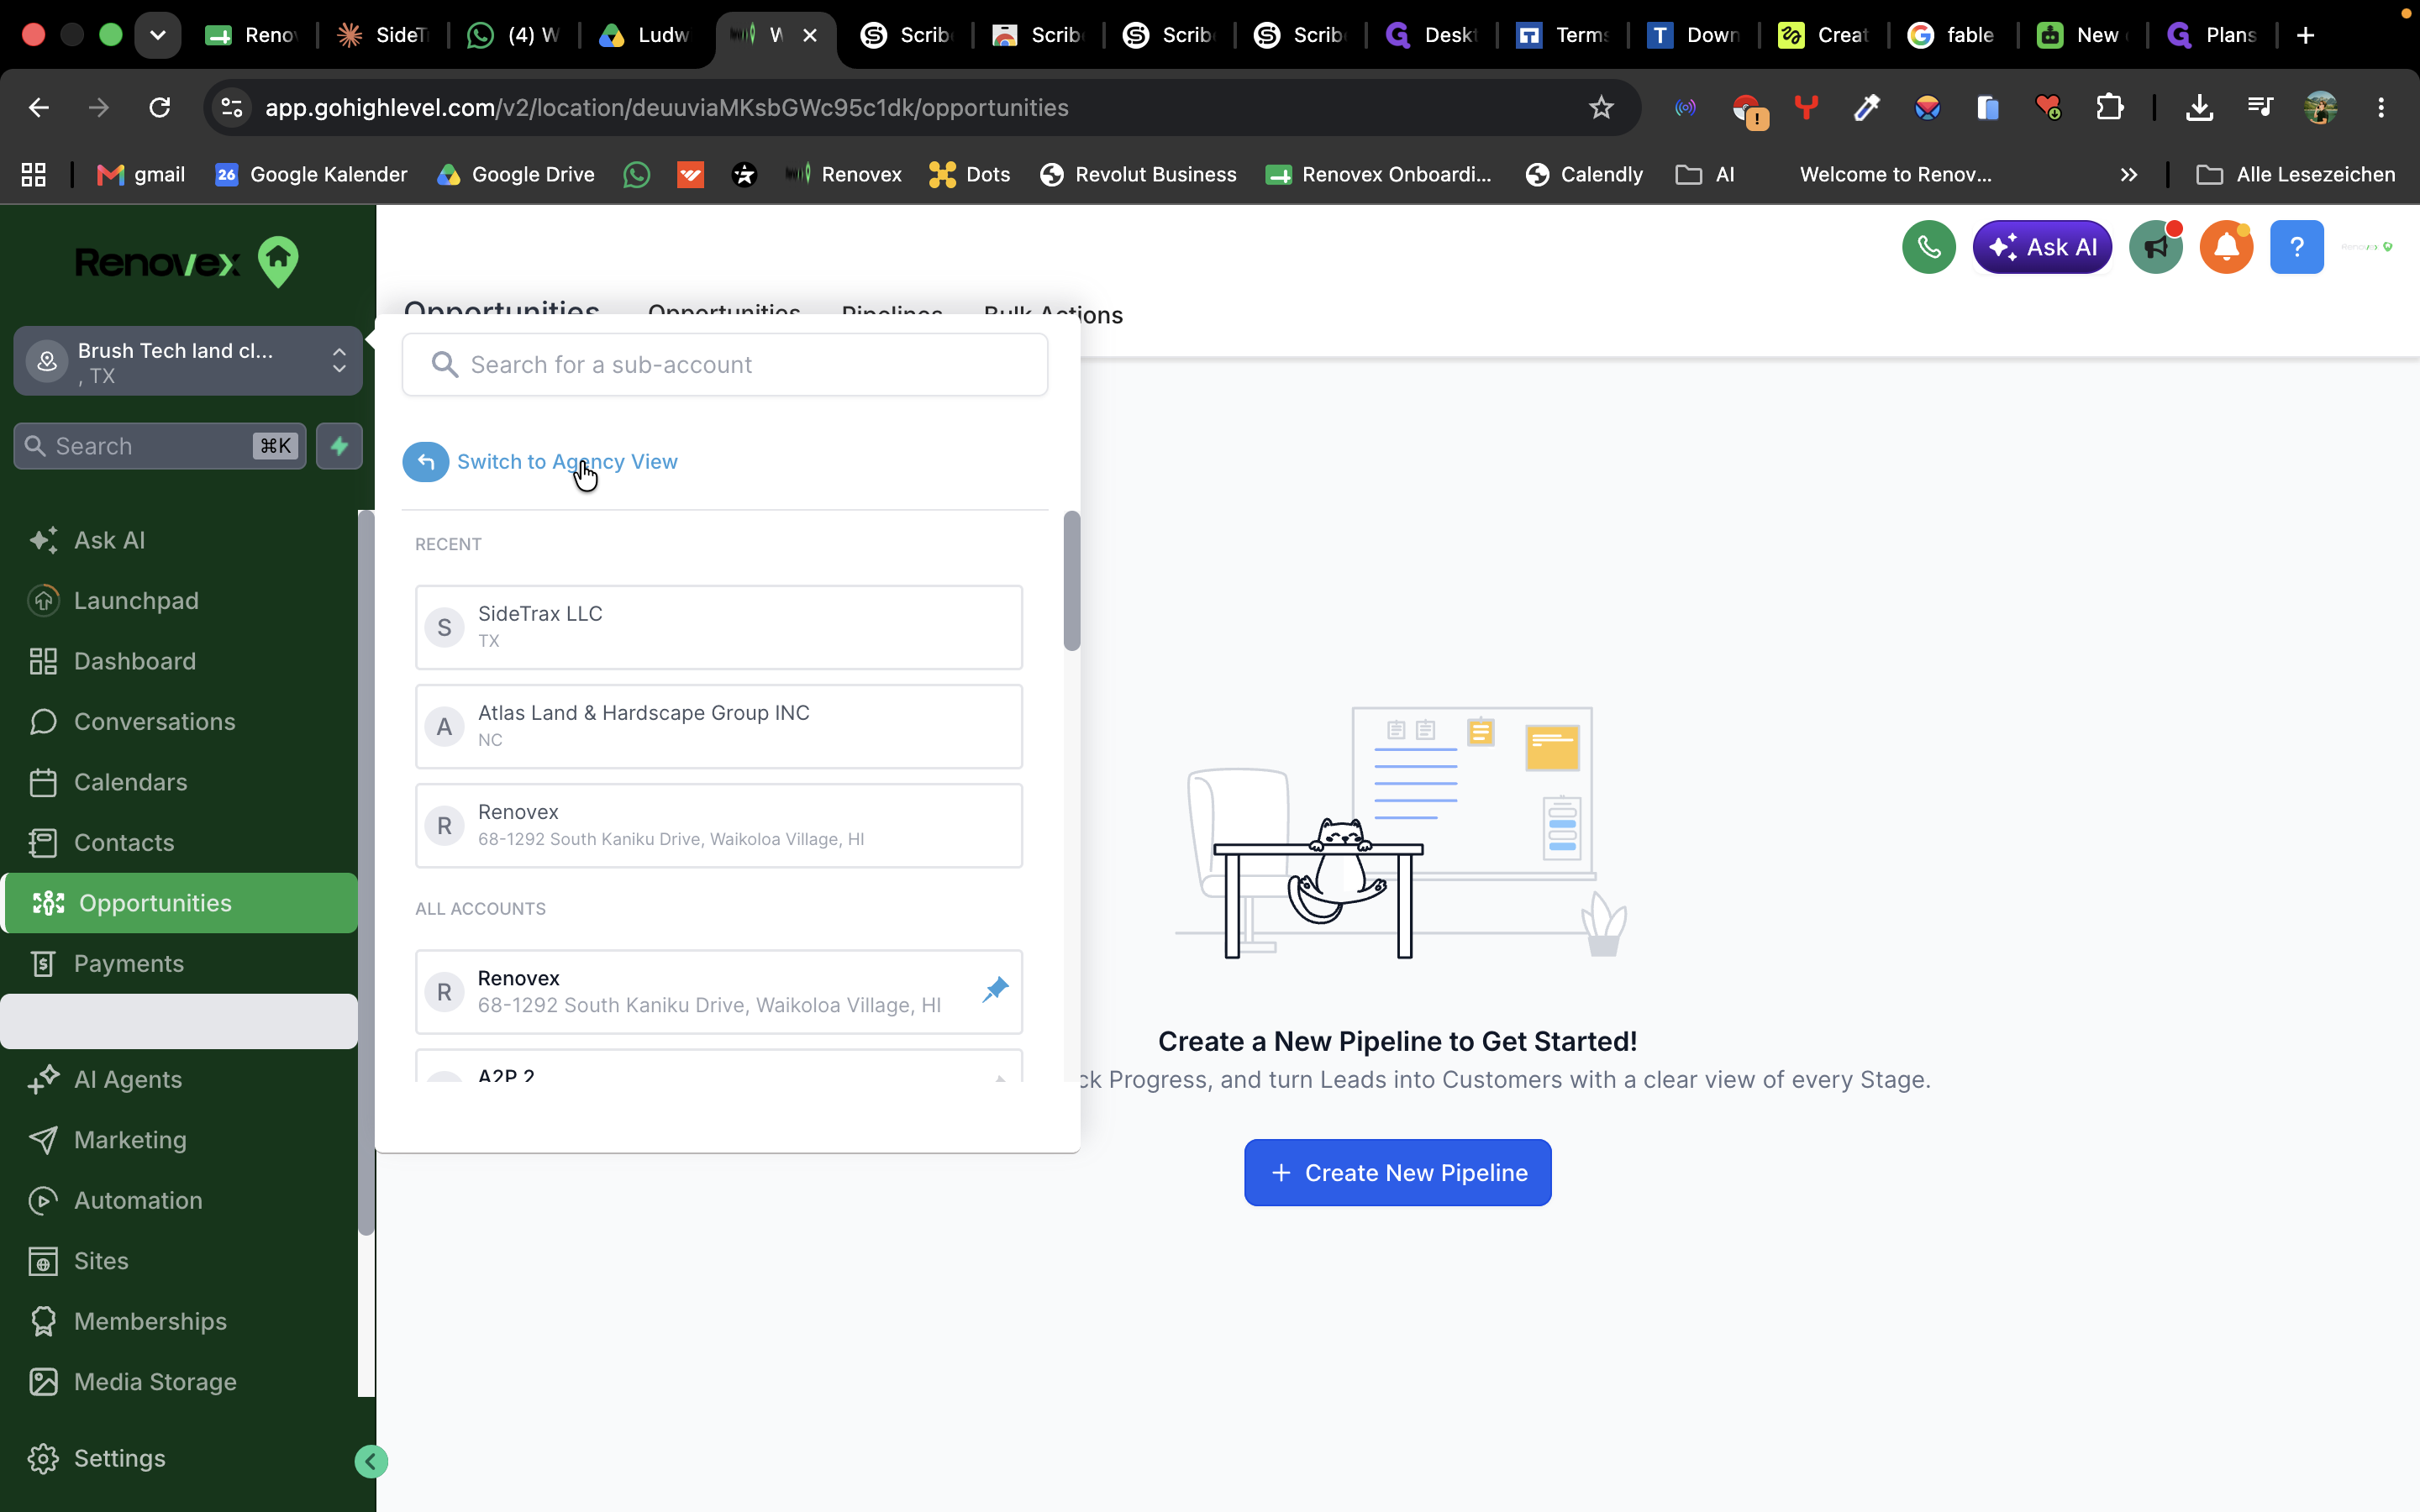This screenshot has height=1512, width=2420.
Task: Open Chrome downloads icon
Action: coord(2199,107)
